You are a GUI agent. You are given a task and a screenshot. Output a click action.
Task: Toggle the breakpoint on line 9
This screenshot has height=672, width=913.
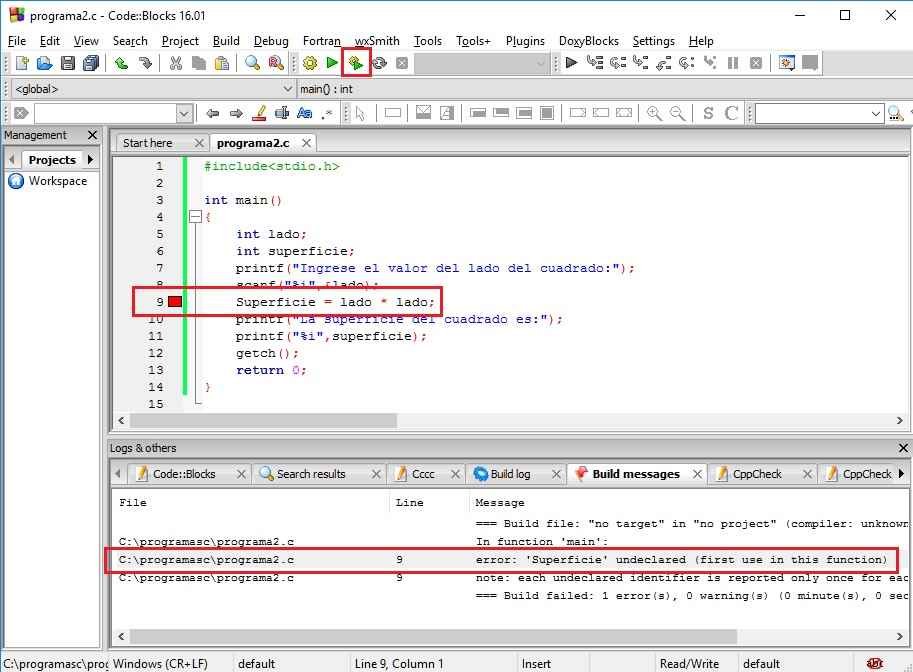click(x=175, y=302)
